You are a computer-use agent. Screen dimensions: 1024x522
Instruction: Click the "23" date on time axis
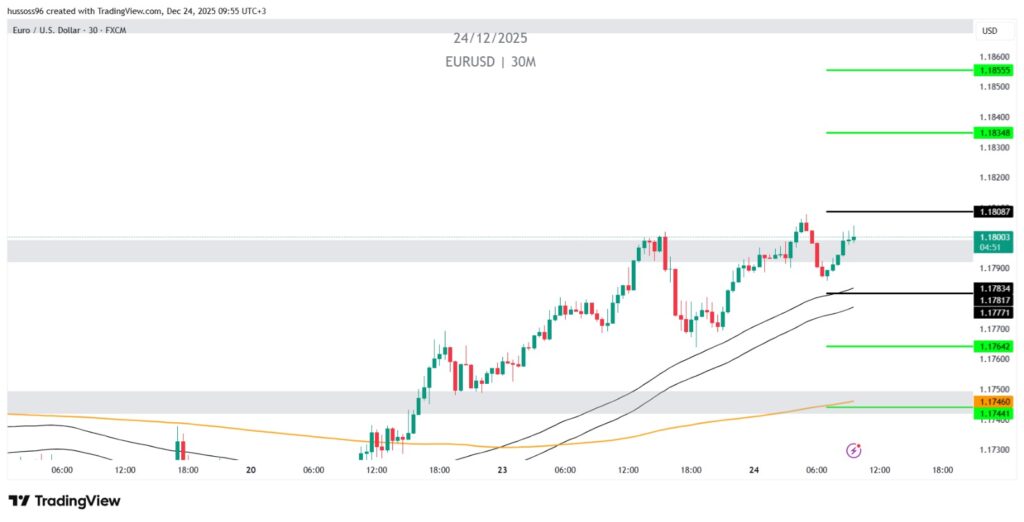[501, 469]
